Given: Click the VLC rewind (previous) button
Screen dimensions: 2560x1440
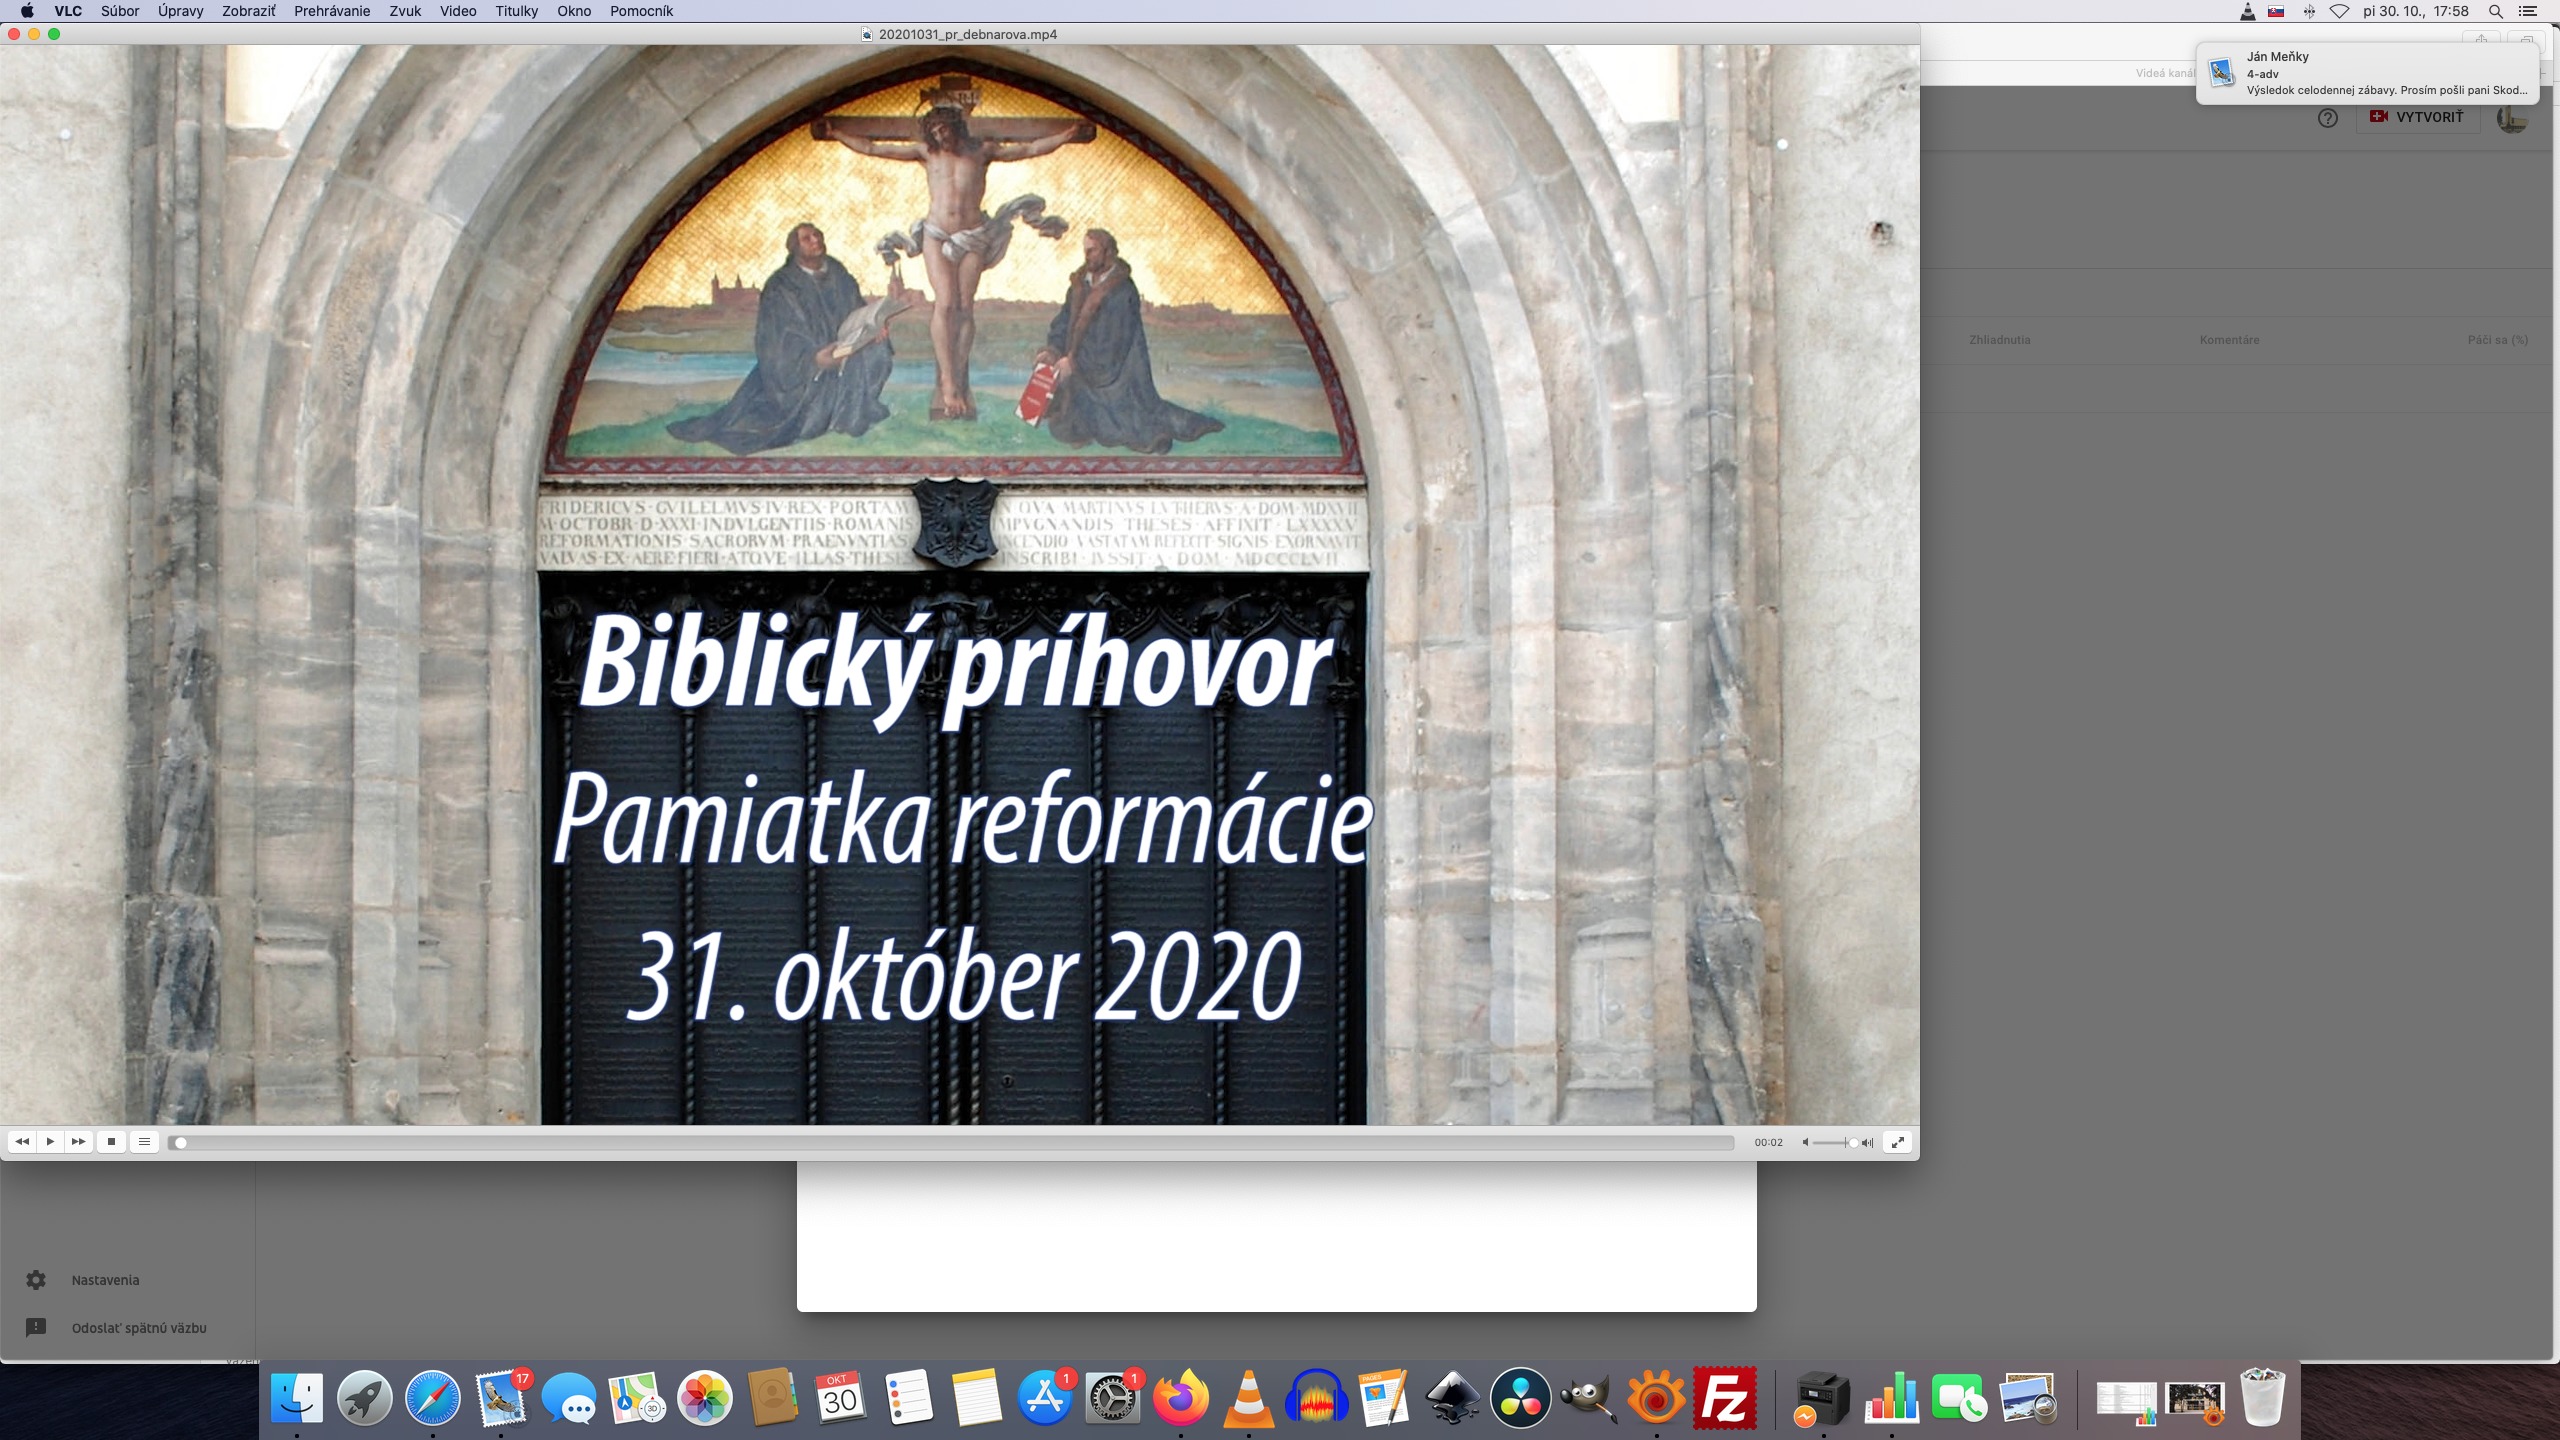Looking at the screenshot, I should click(22, 1141).
